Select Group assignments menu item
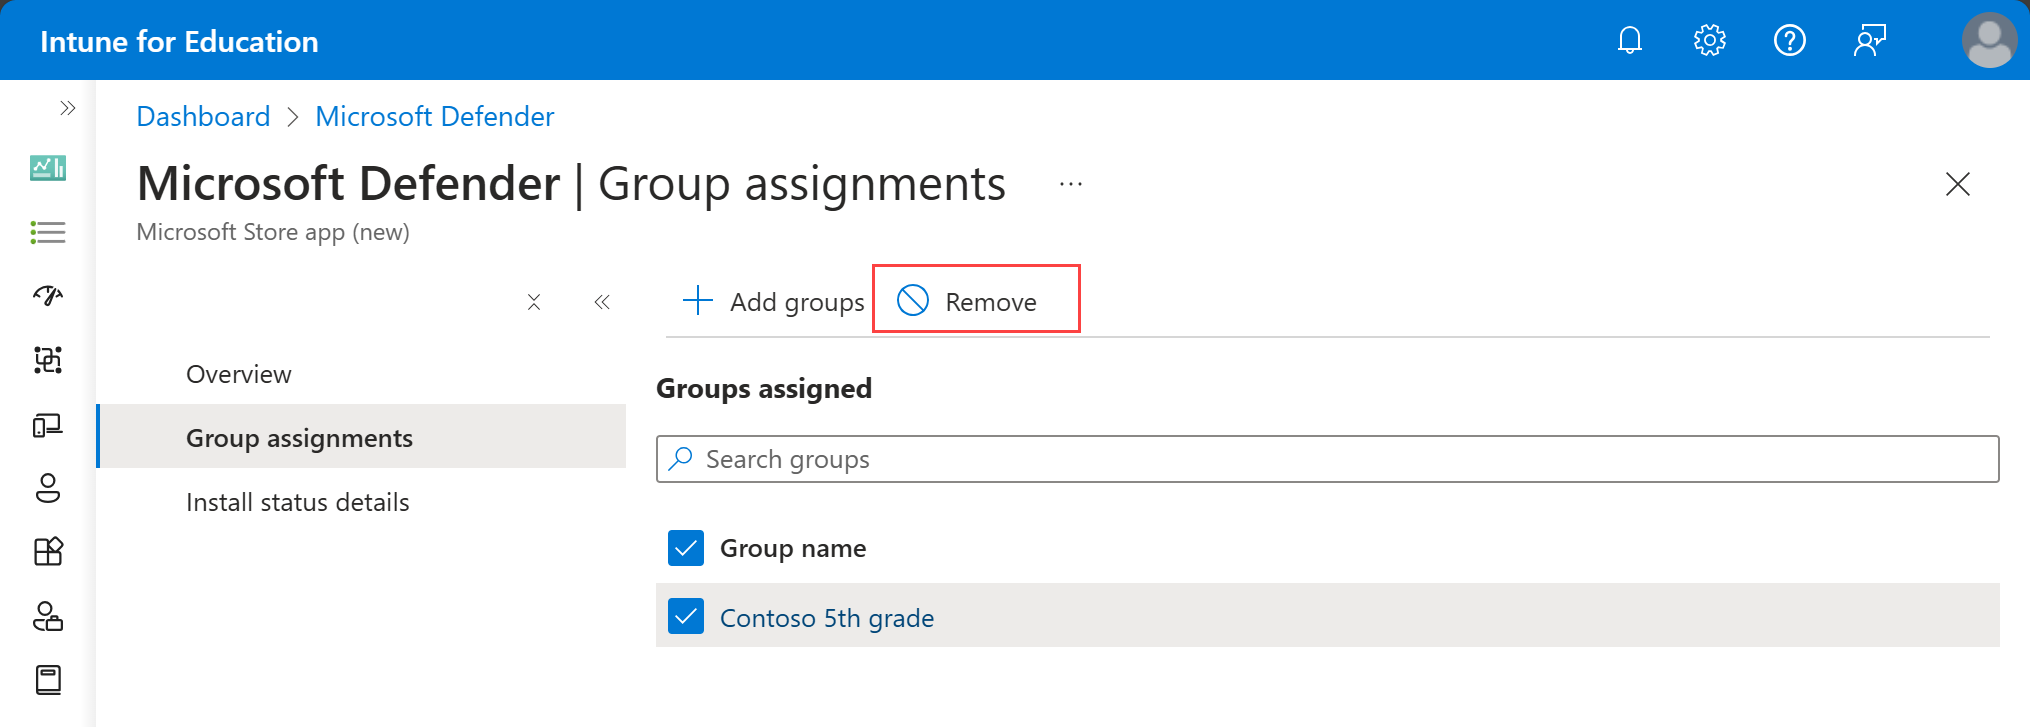Viewport: 2030px width, 727px height. [x=361, y=438]
